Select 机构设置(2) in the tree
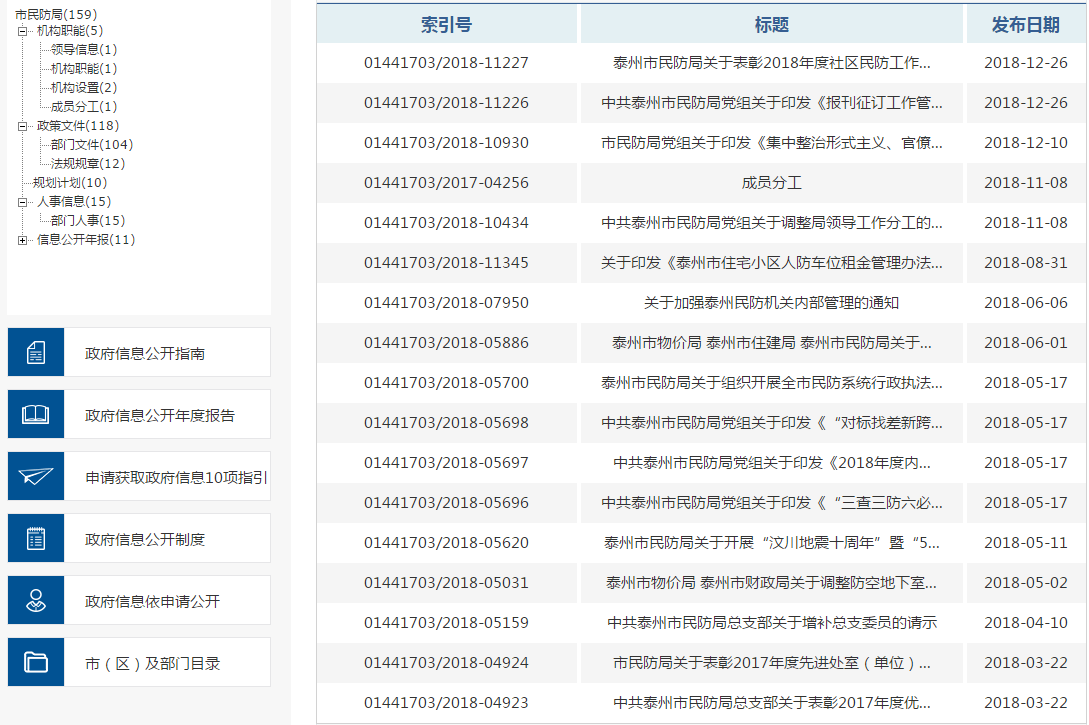The width and height of the screenshot is (1089, 725). (84, 88)
